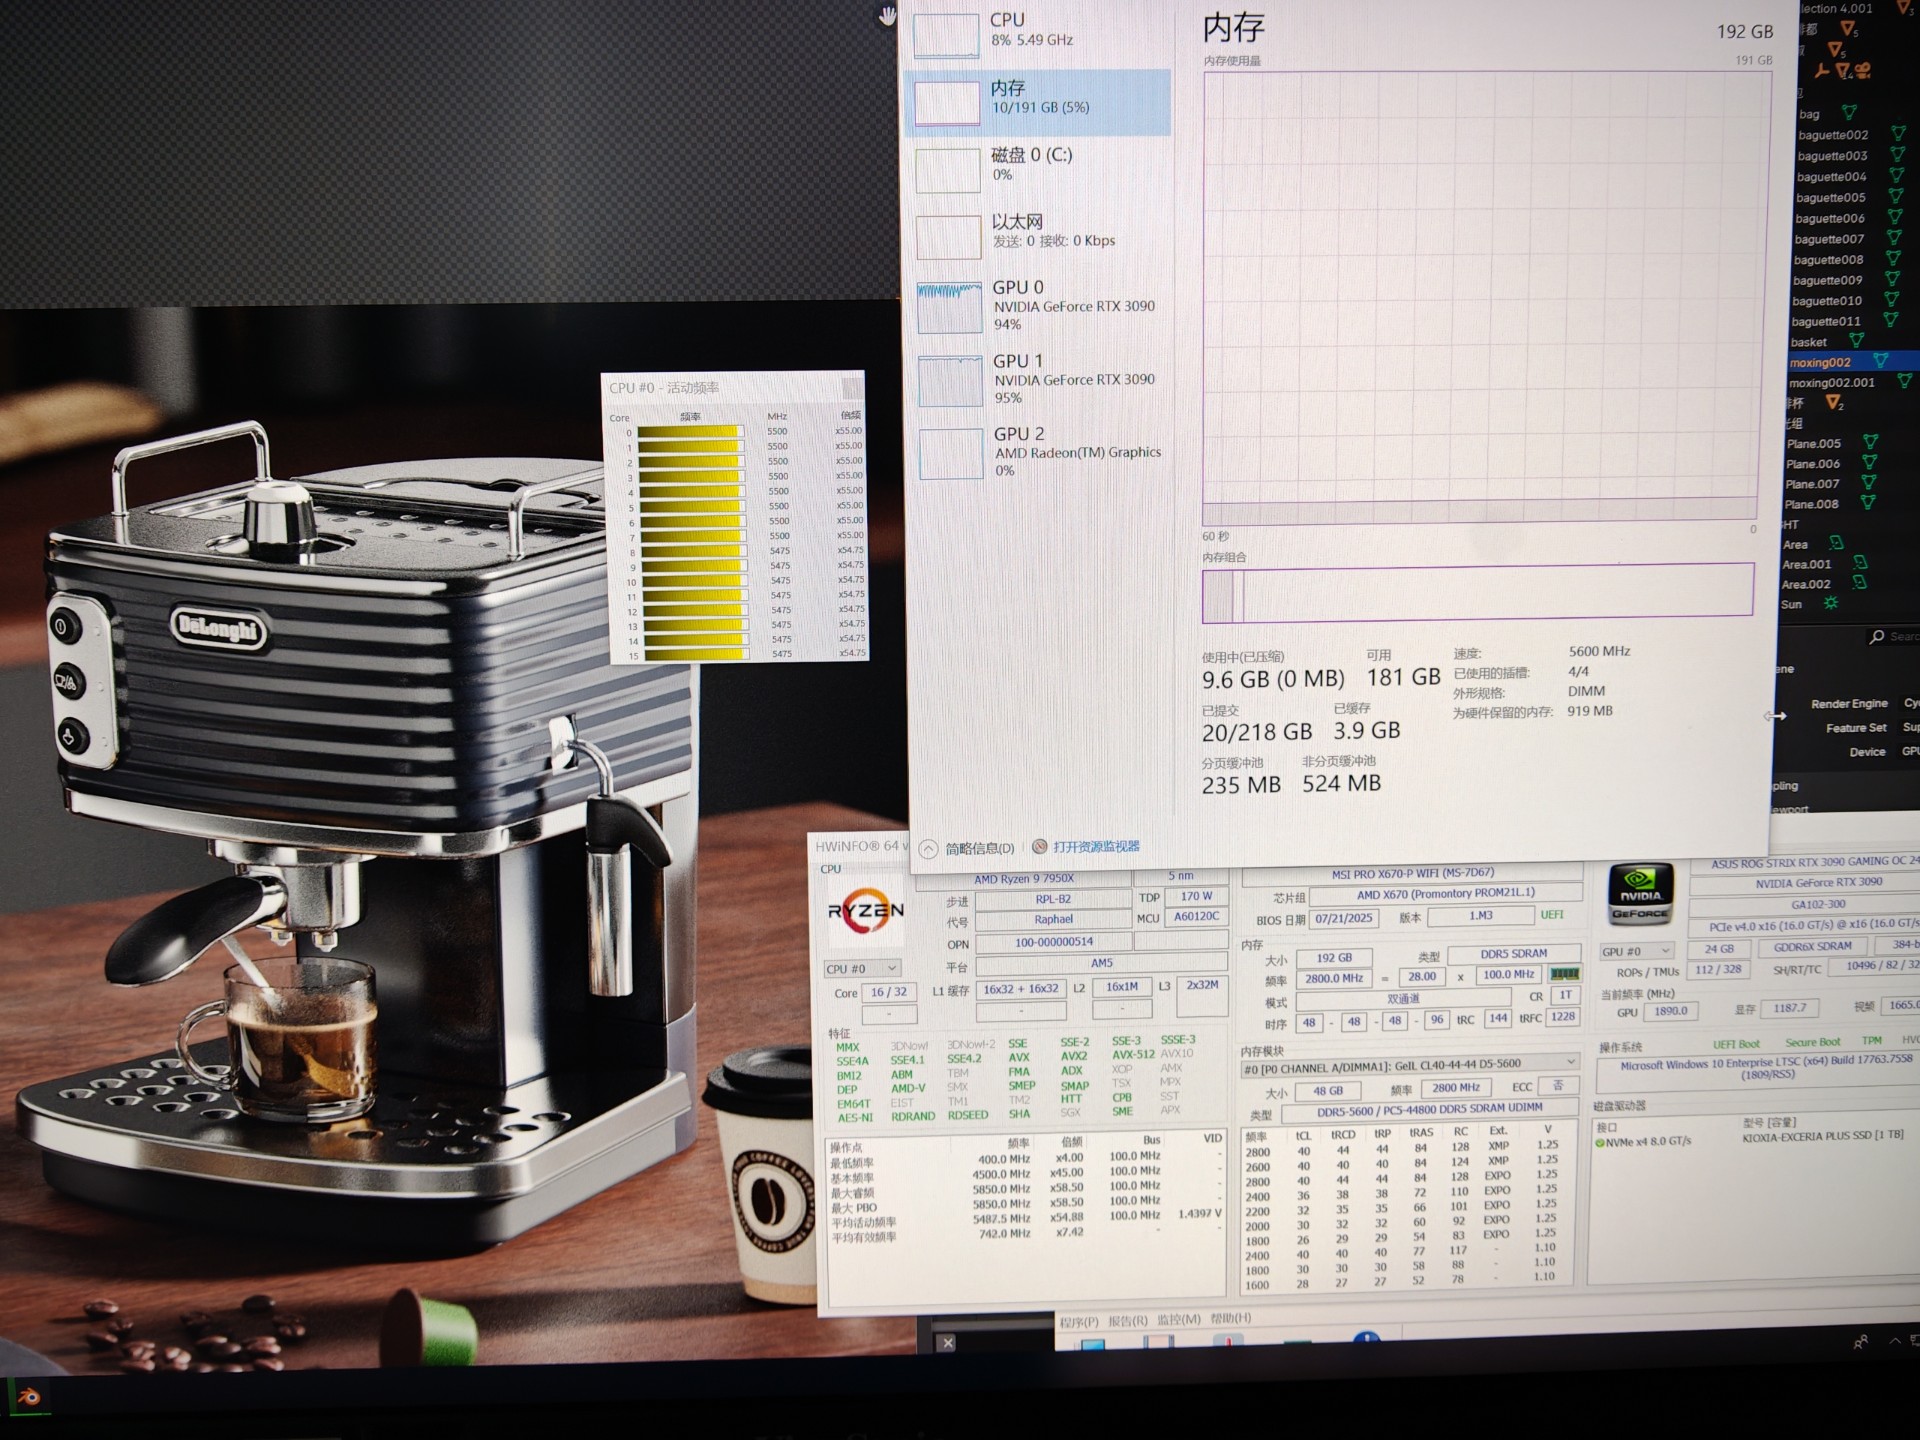Viewport: 1920px width, 1440px height.
Task: Click the mesh icon next to basket
Action: click(1856, 341)
